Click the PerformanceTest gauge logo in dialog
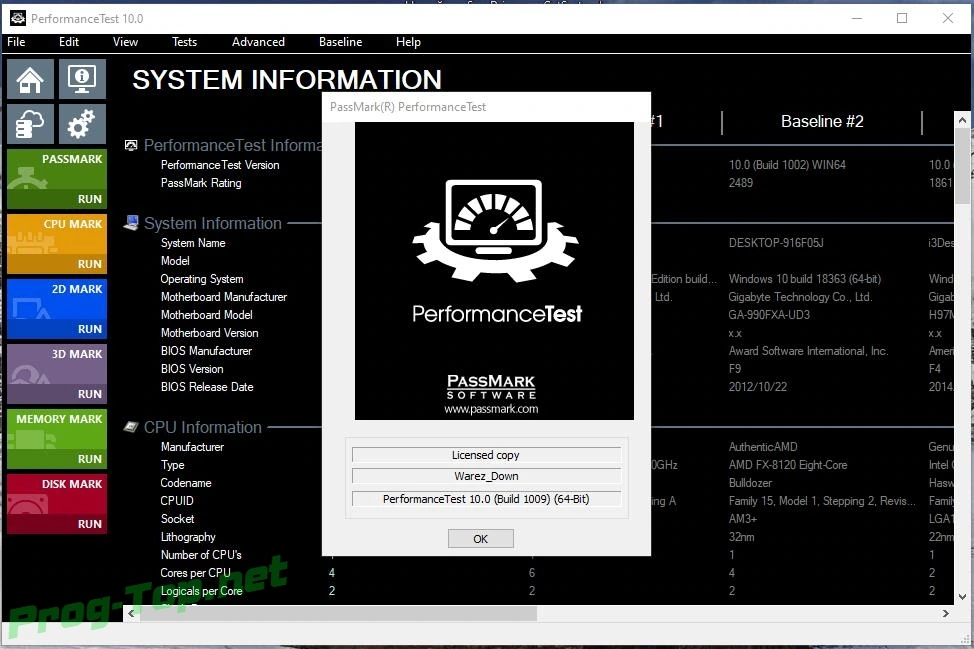 495,231
